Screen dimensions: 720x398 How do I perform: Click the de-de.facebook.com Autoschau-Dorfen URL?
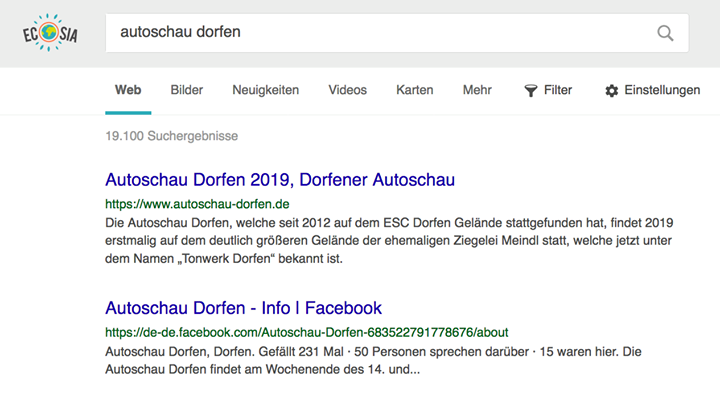307,332
